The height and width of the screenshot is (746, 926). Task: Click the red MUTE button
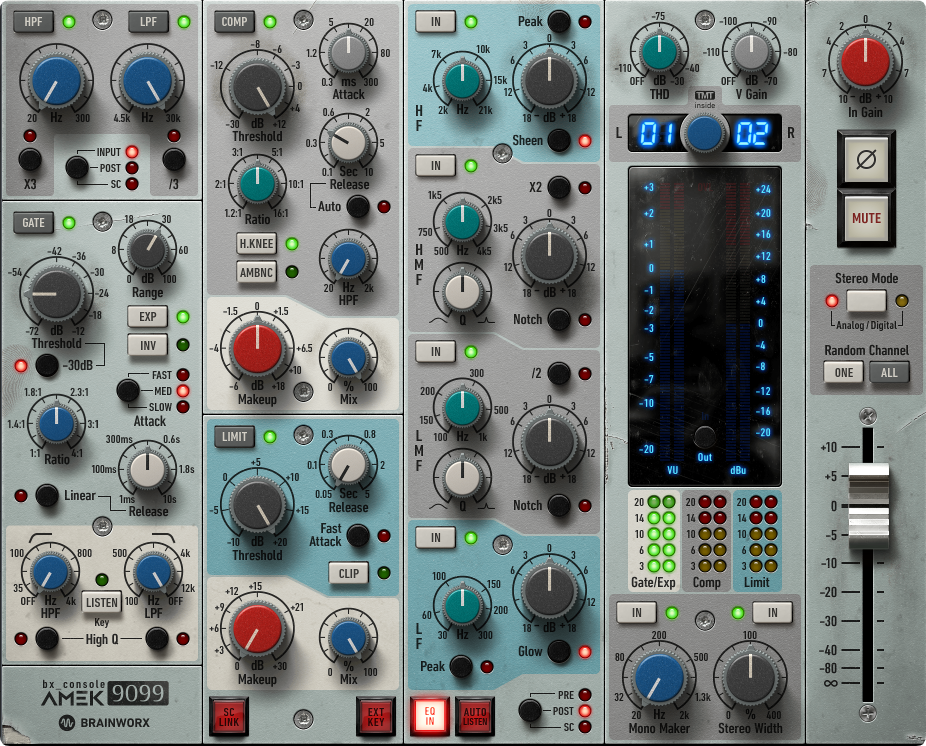pyautogui.click(x=866, y=218)
